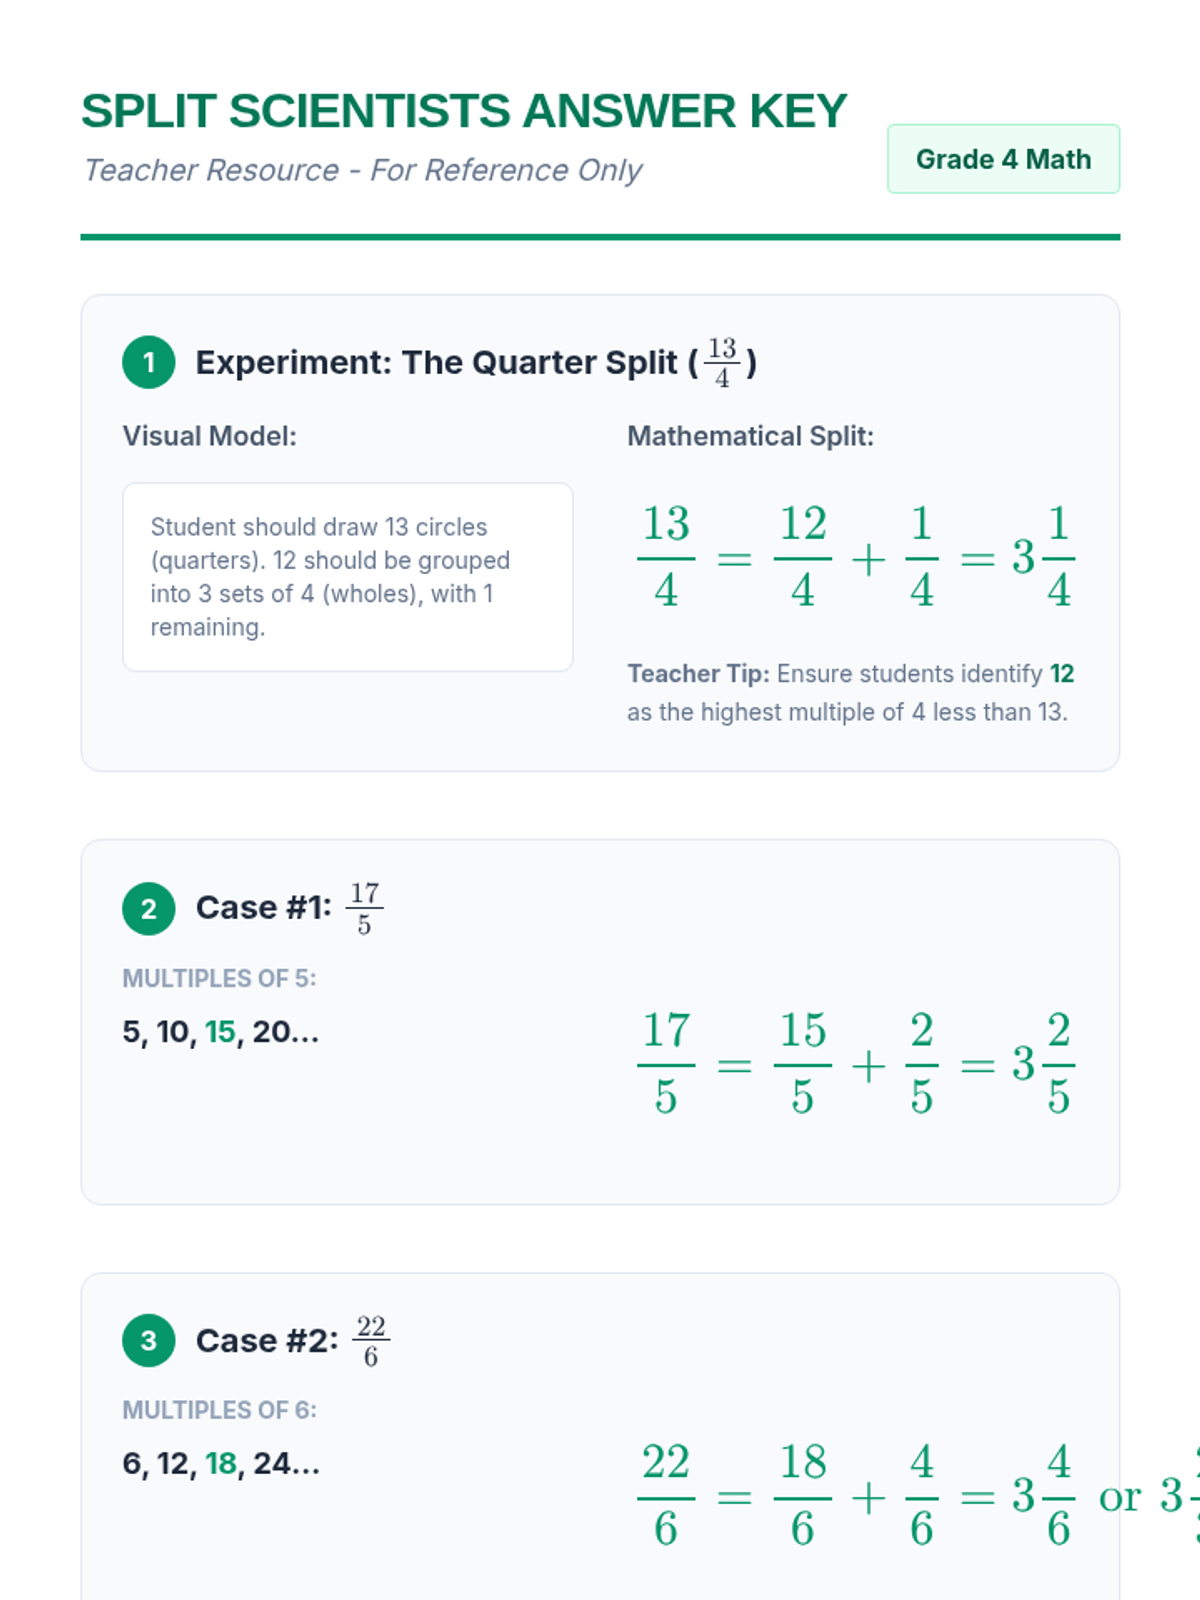Click the Case #2 heading
Image resolution: width=1200 pixels, height=1600 pixels.
click(x=293, y=1340)
